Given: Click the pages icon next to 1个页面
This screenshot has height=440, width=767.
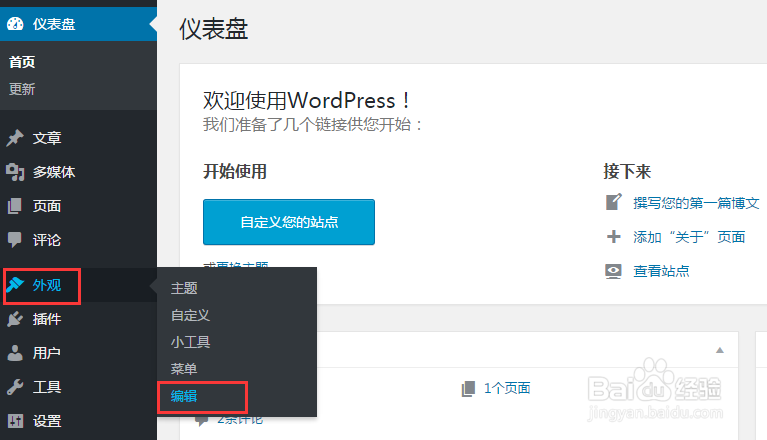Looking at the screenshot, I should (x=468, y=389).
